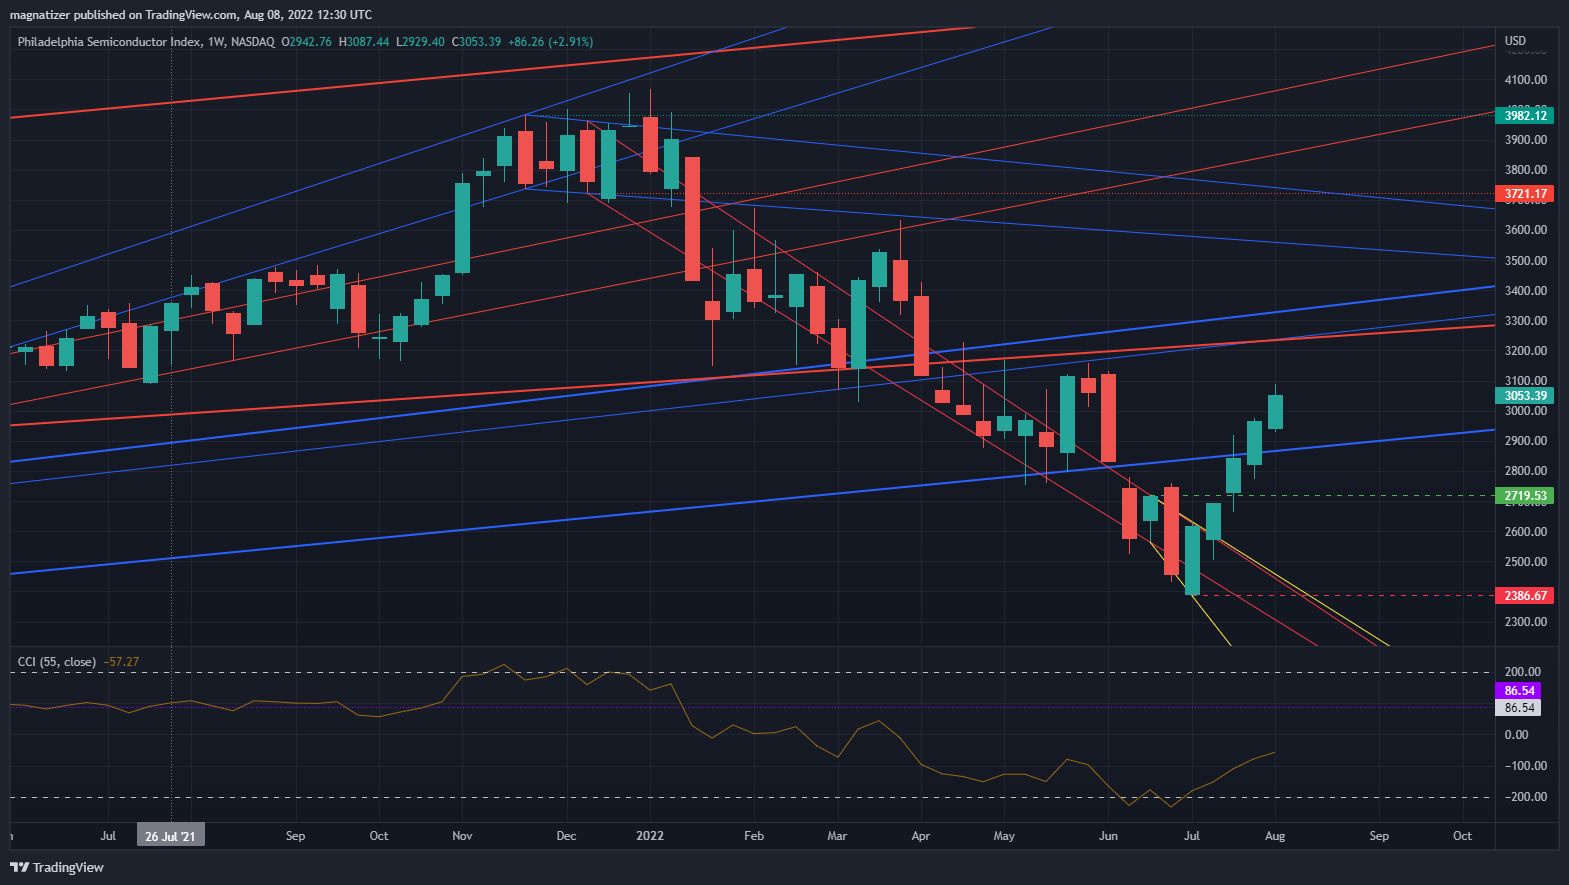Click the published-by header text at top
The width and height of the screenshot is (1569, 885).
[x=191, y=14]
